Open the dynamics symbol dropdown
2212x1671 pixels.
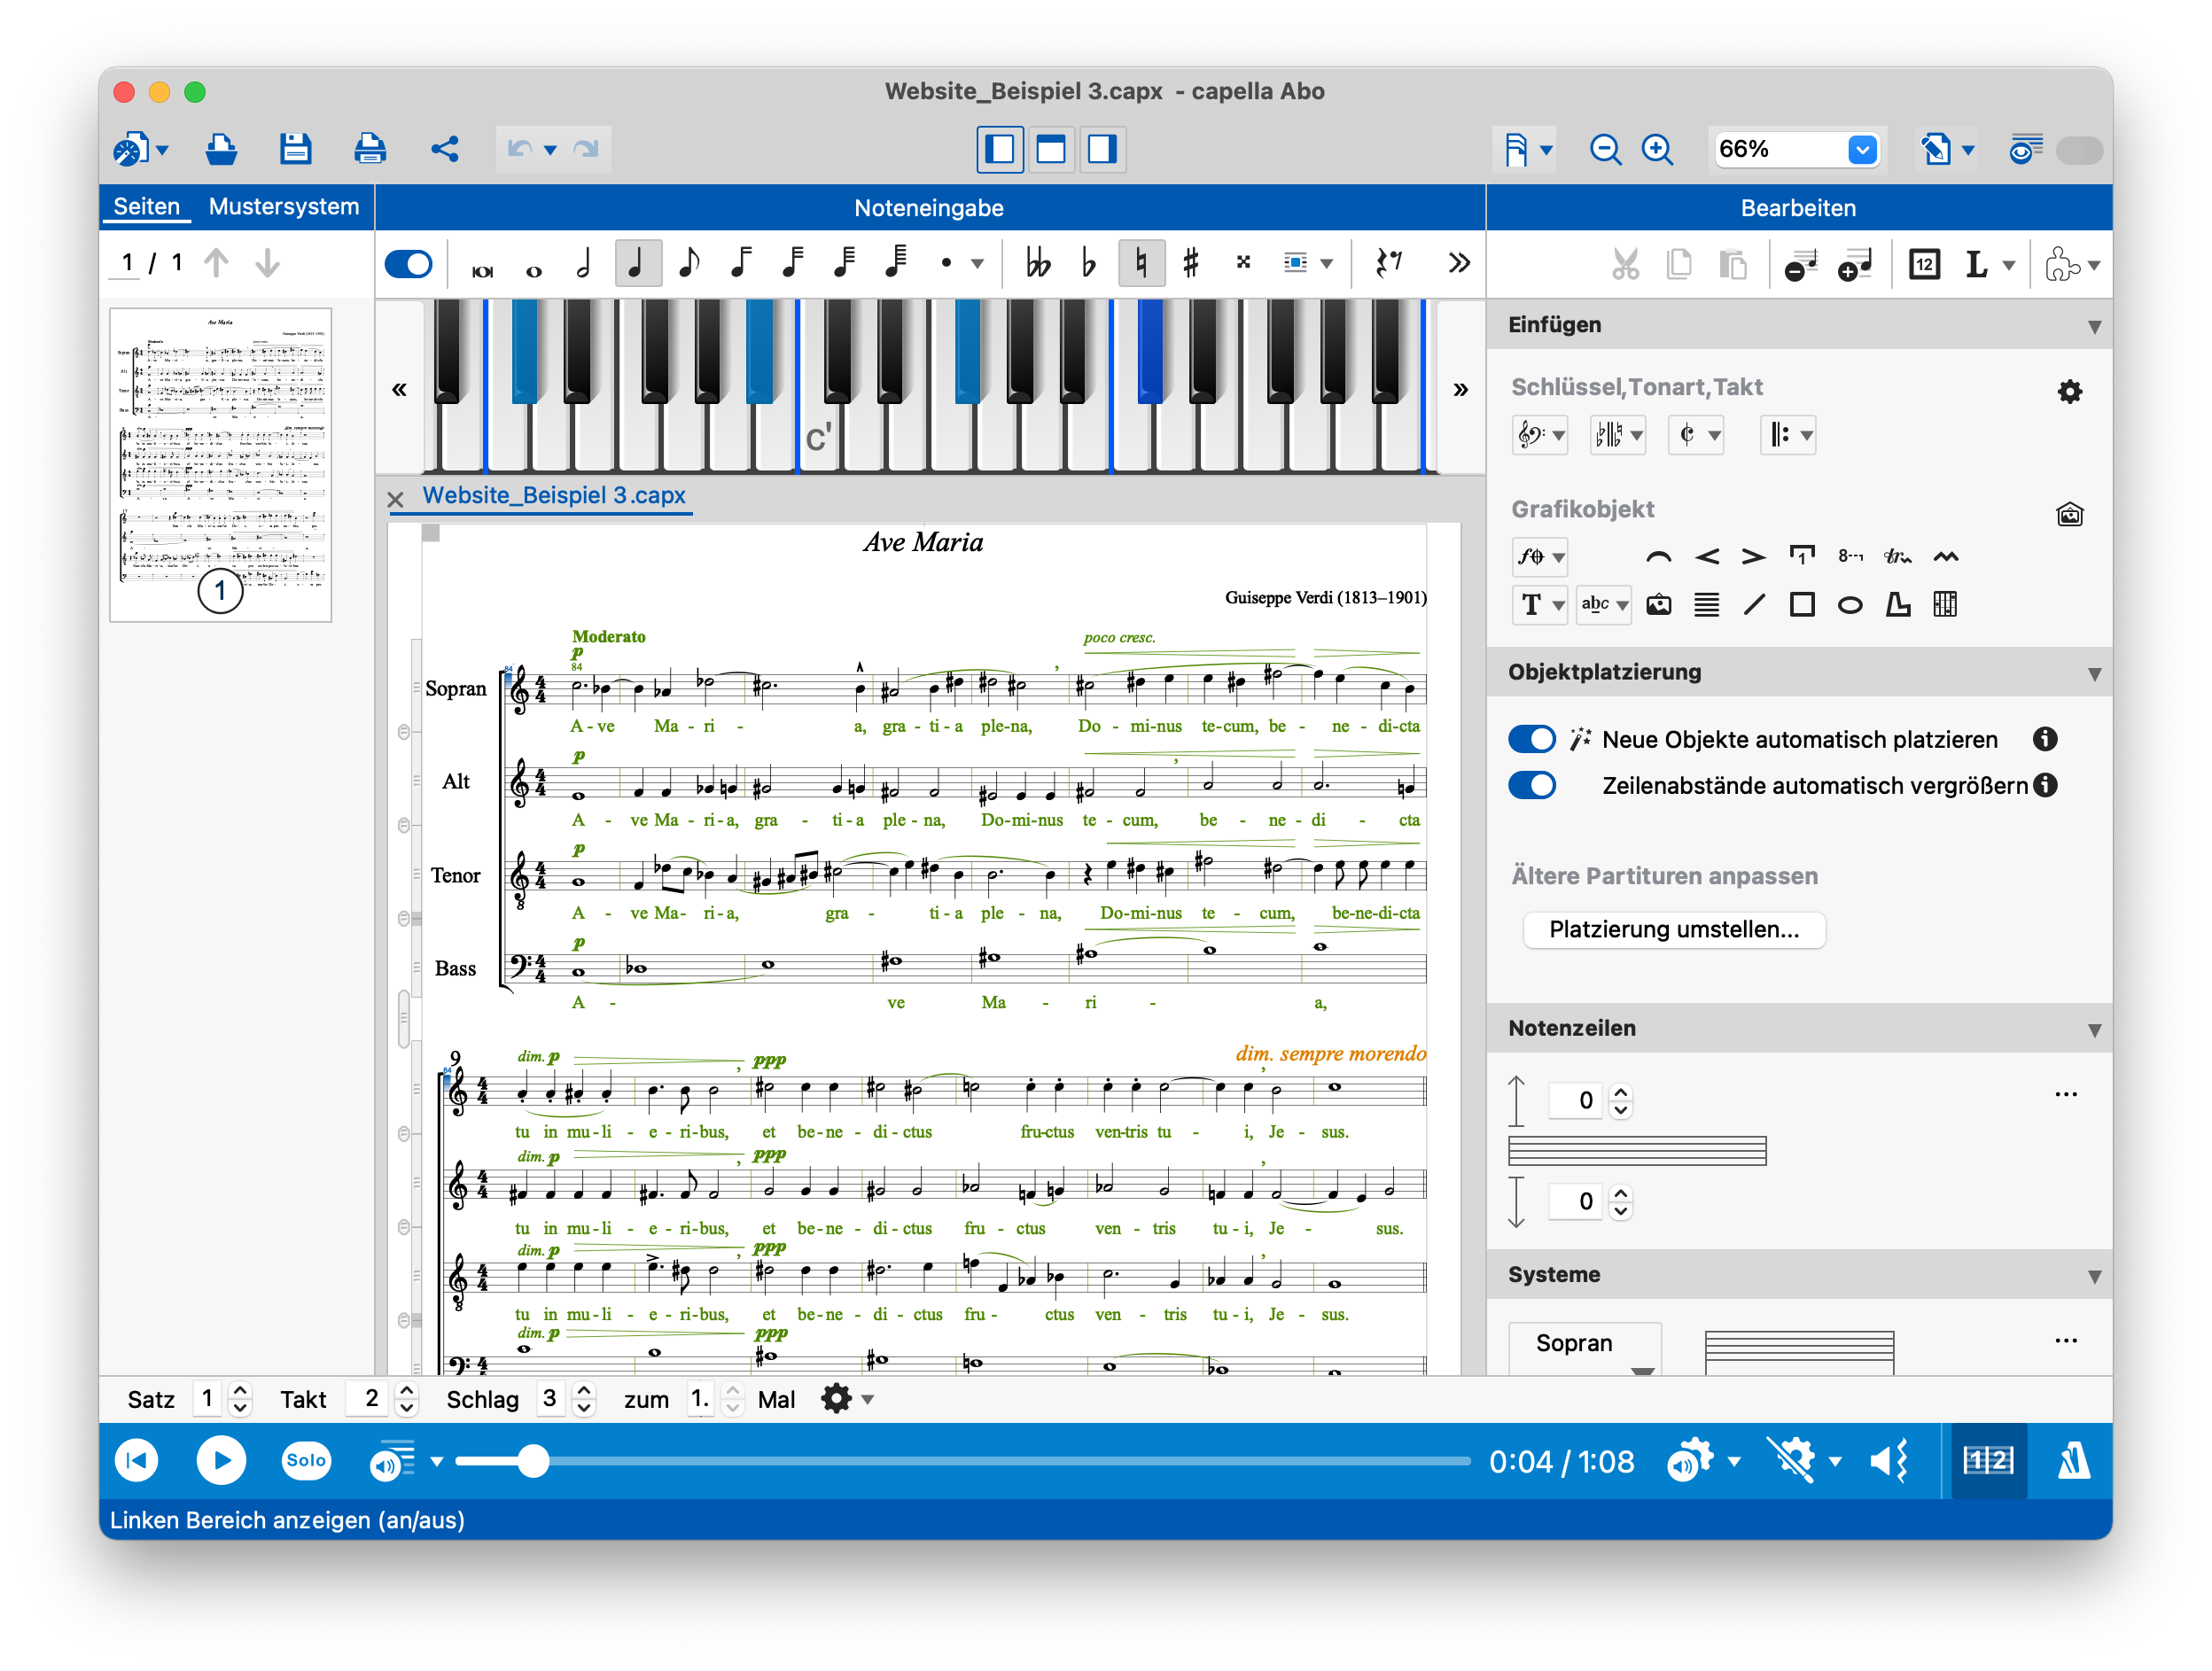tap(1540, 557)
